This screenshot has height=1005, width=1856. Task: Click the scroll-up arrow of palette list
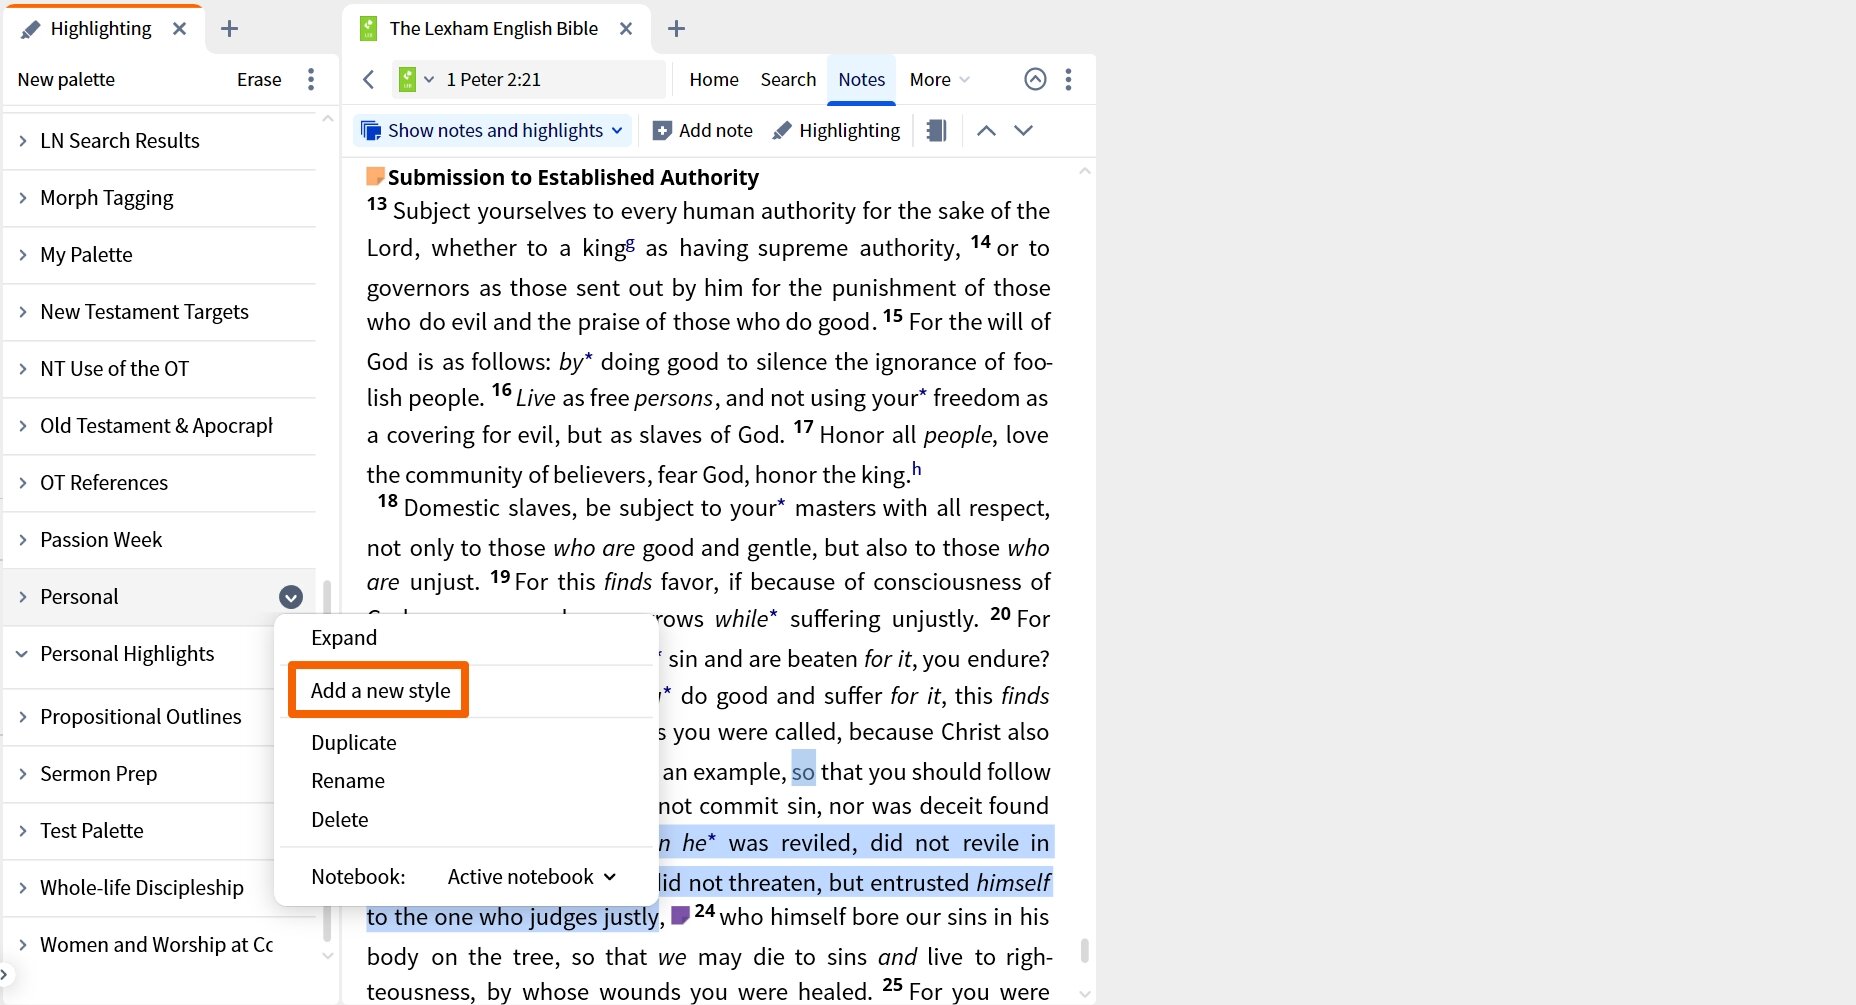327,119
